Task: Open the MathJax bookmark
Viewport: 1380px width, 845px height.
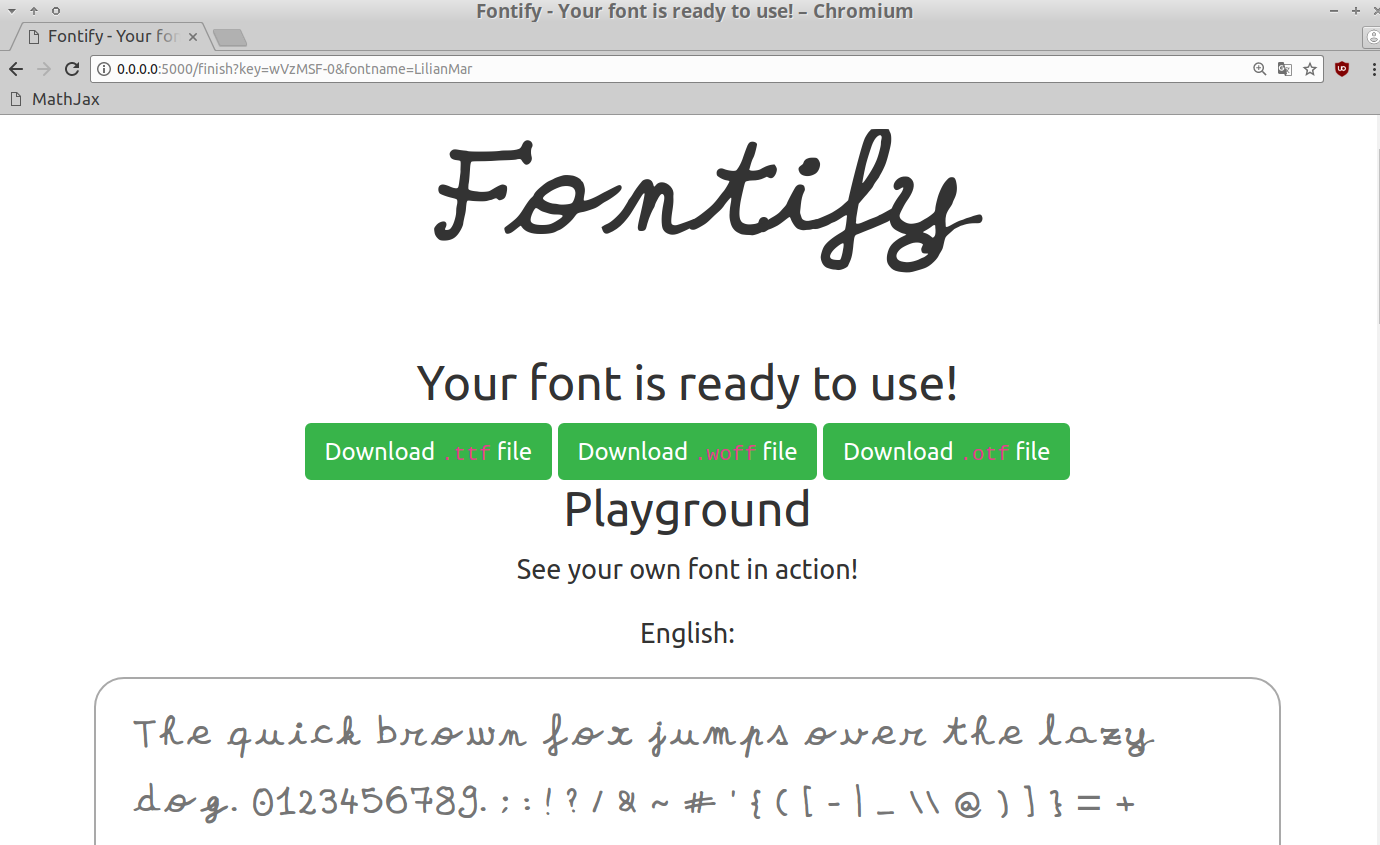Action: 55,99
